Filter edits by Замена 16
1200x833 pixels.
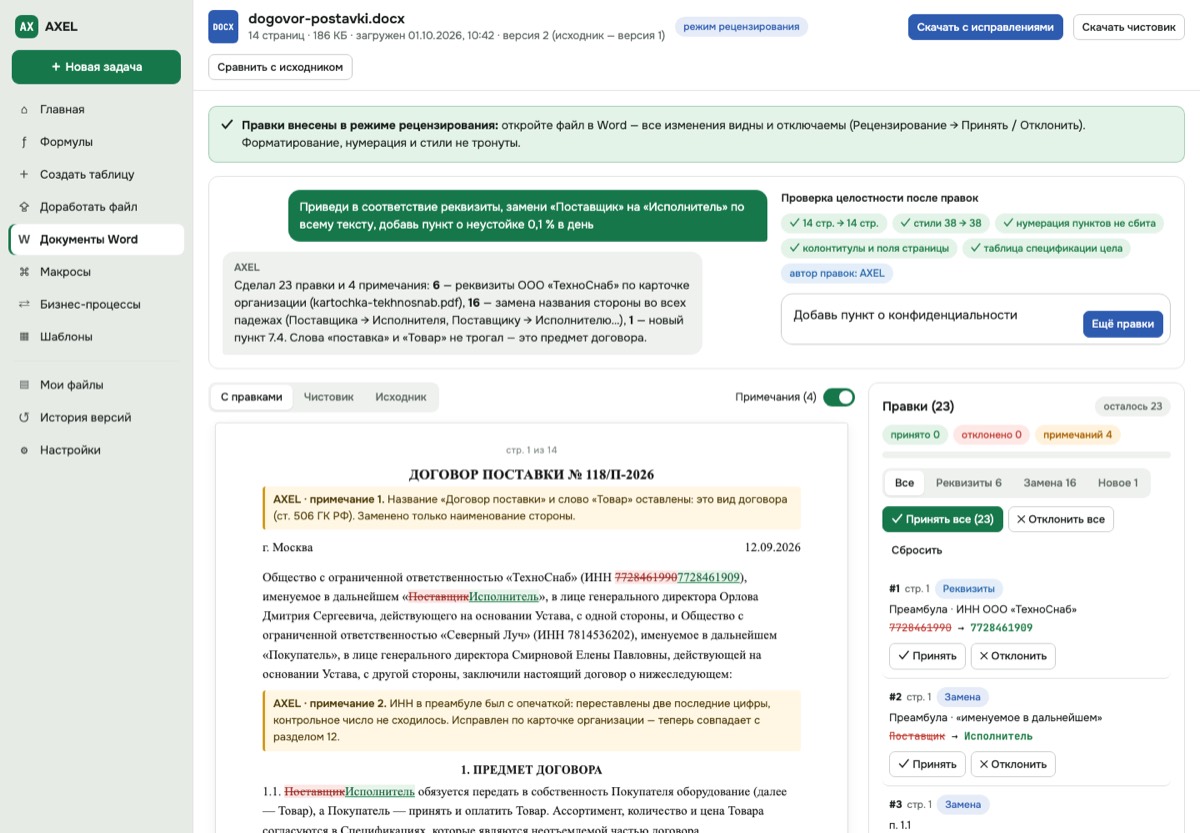click(1050, 483)
